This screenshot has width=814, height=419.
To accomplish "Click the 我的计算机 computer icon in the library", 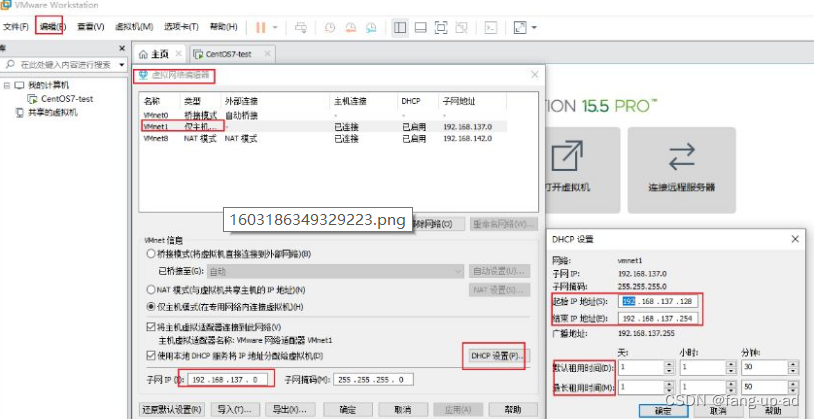I will pos(19,85).
